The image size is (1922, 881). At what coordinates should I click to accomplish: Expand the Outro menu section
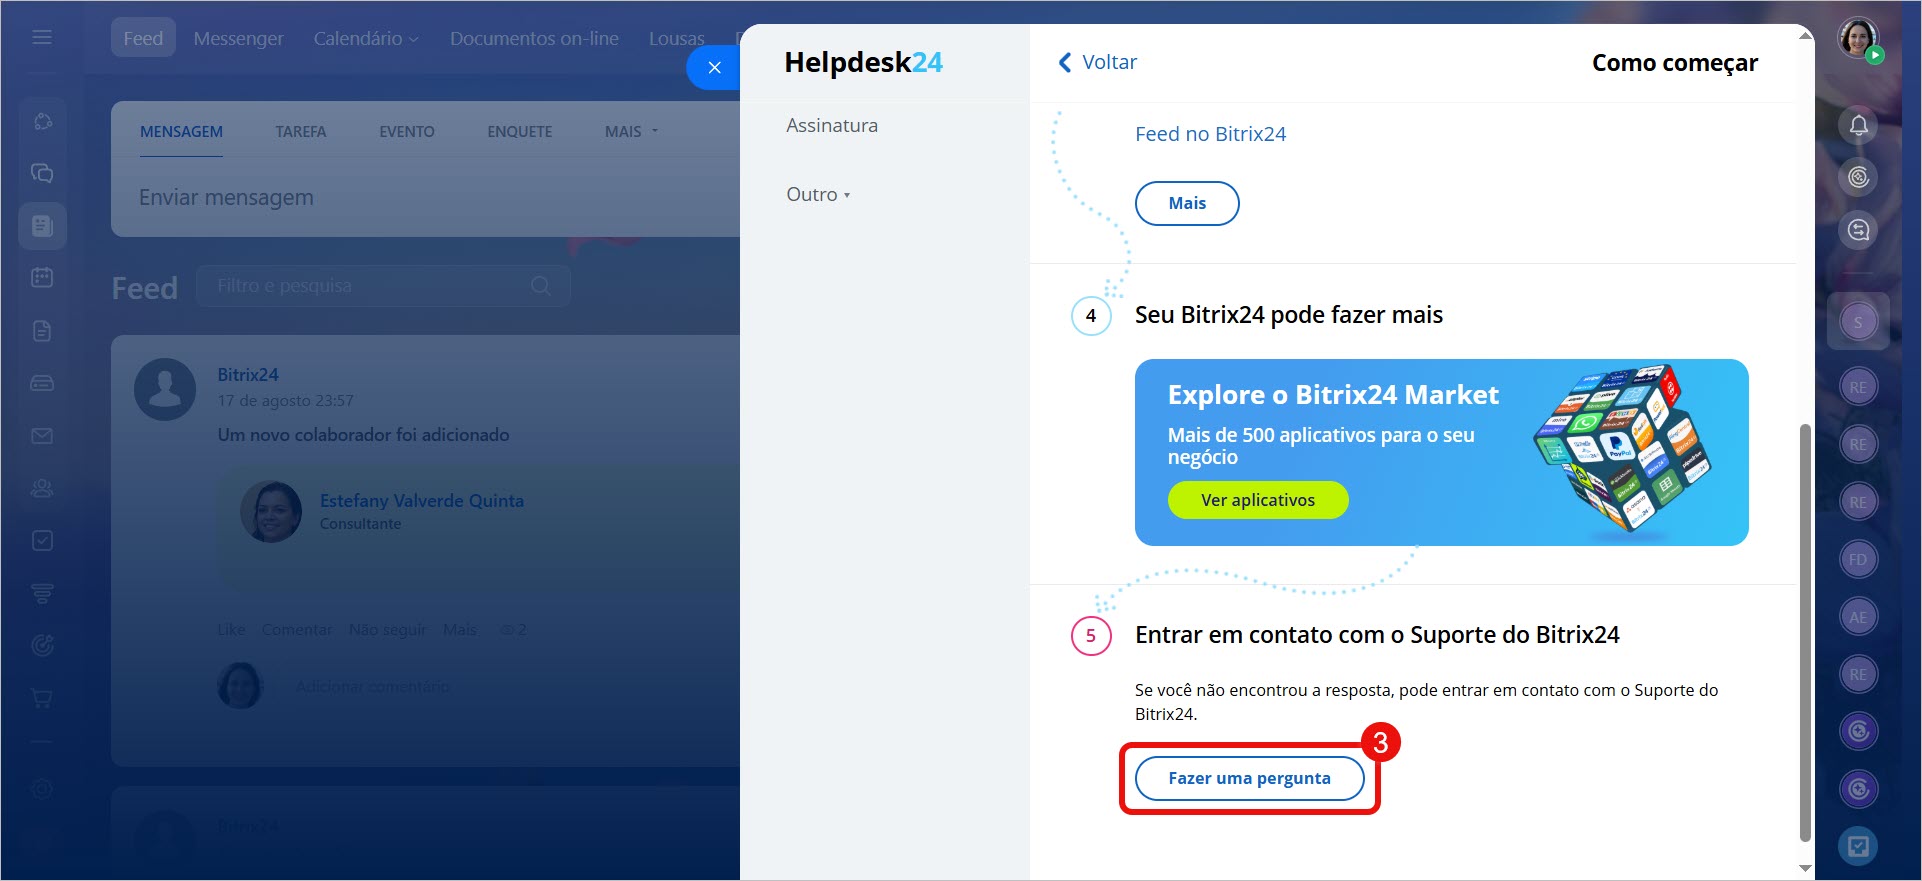tap(818, 195)
